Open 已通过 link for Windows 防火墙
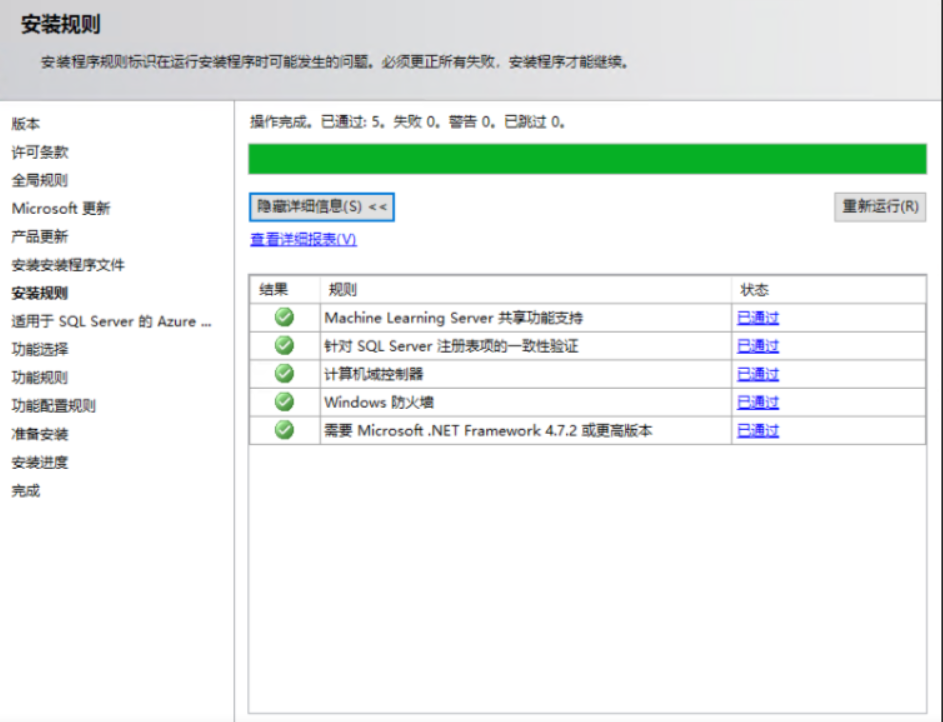The image size is (943, 722). (758, 402)
